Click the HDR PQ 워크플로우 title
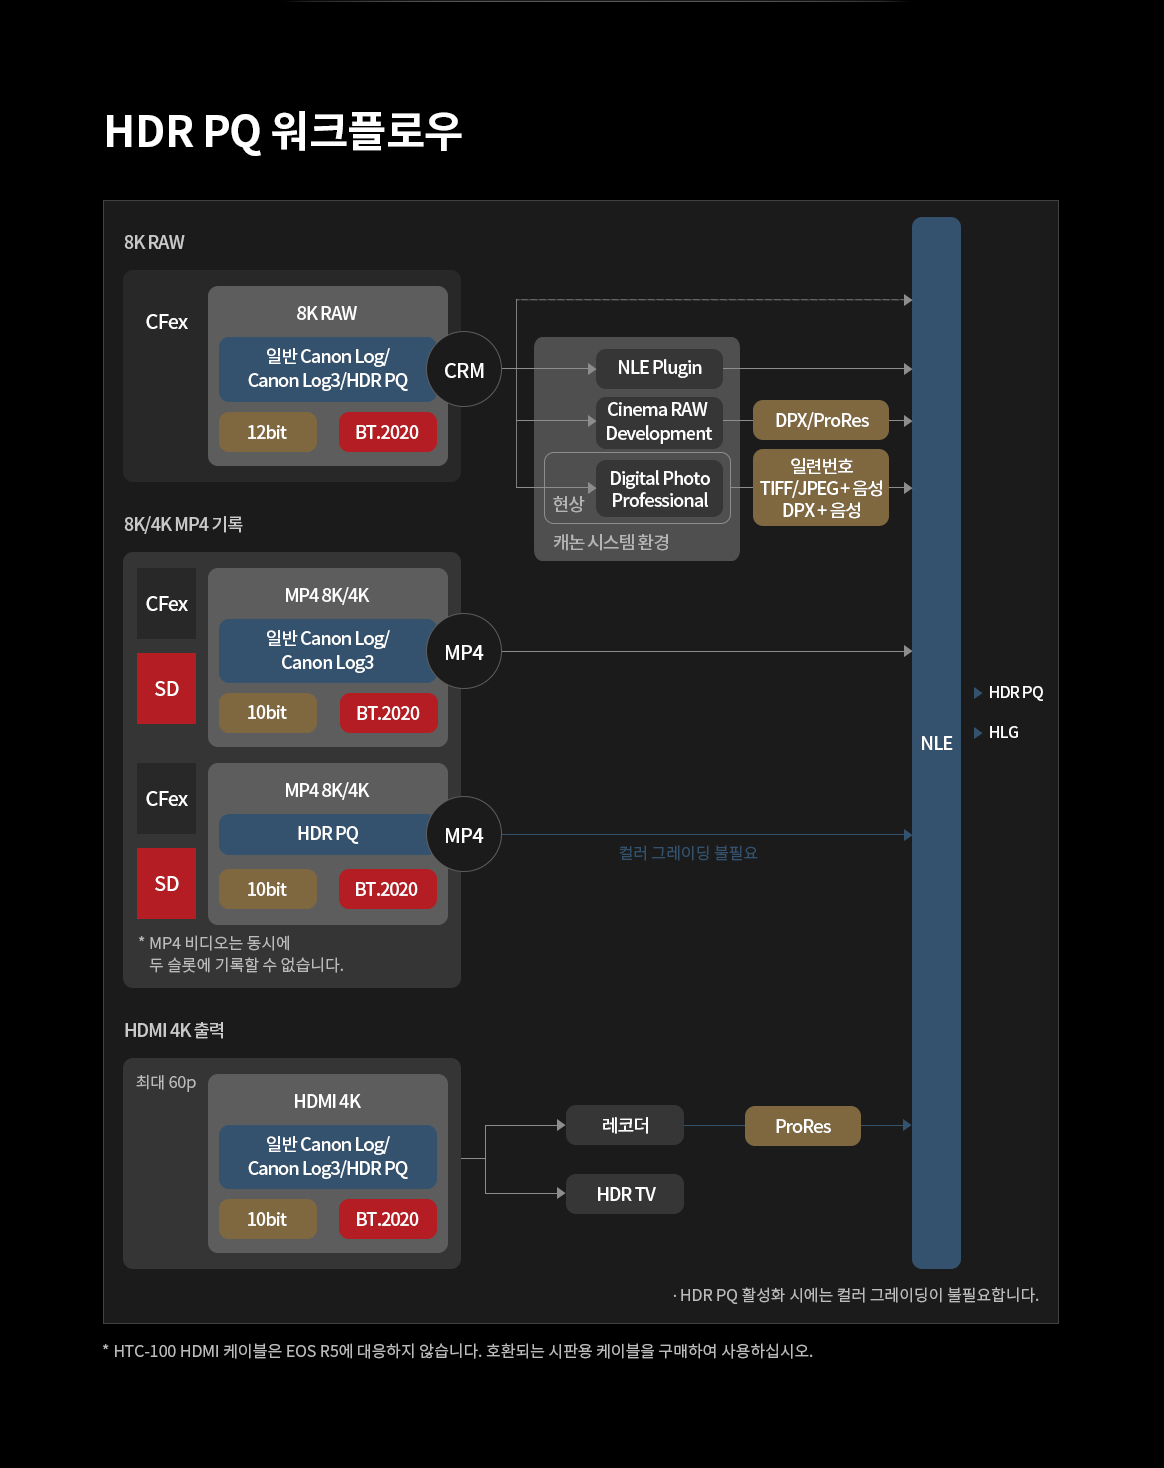This screenshot has height=1468, width=1164. 283,131
